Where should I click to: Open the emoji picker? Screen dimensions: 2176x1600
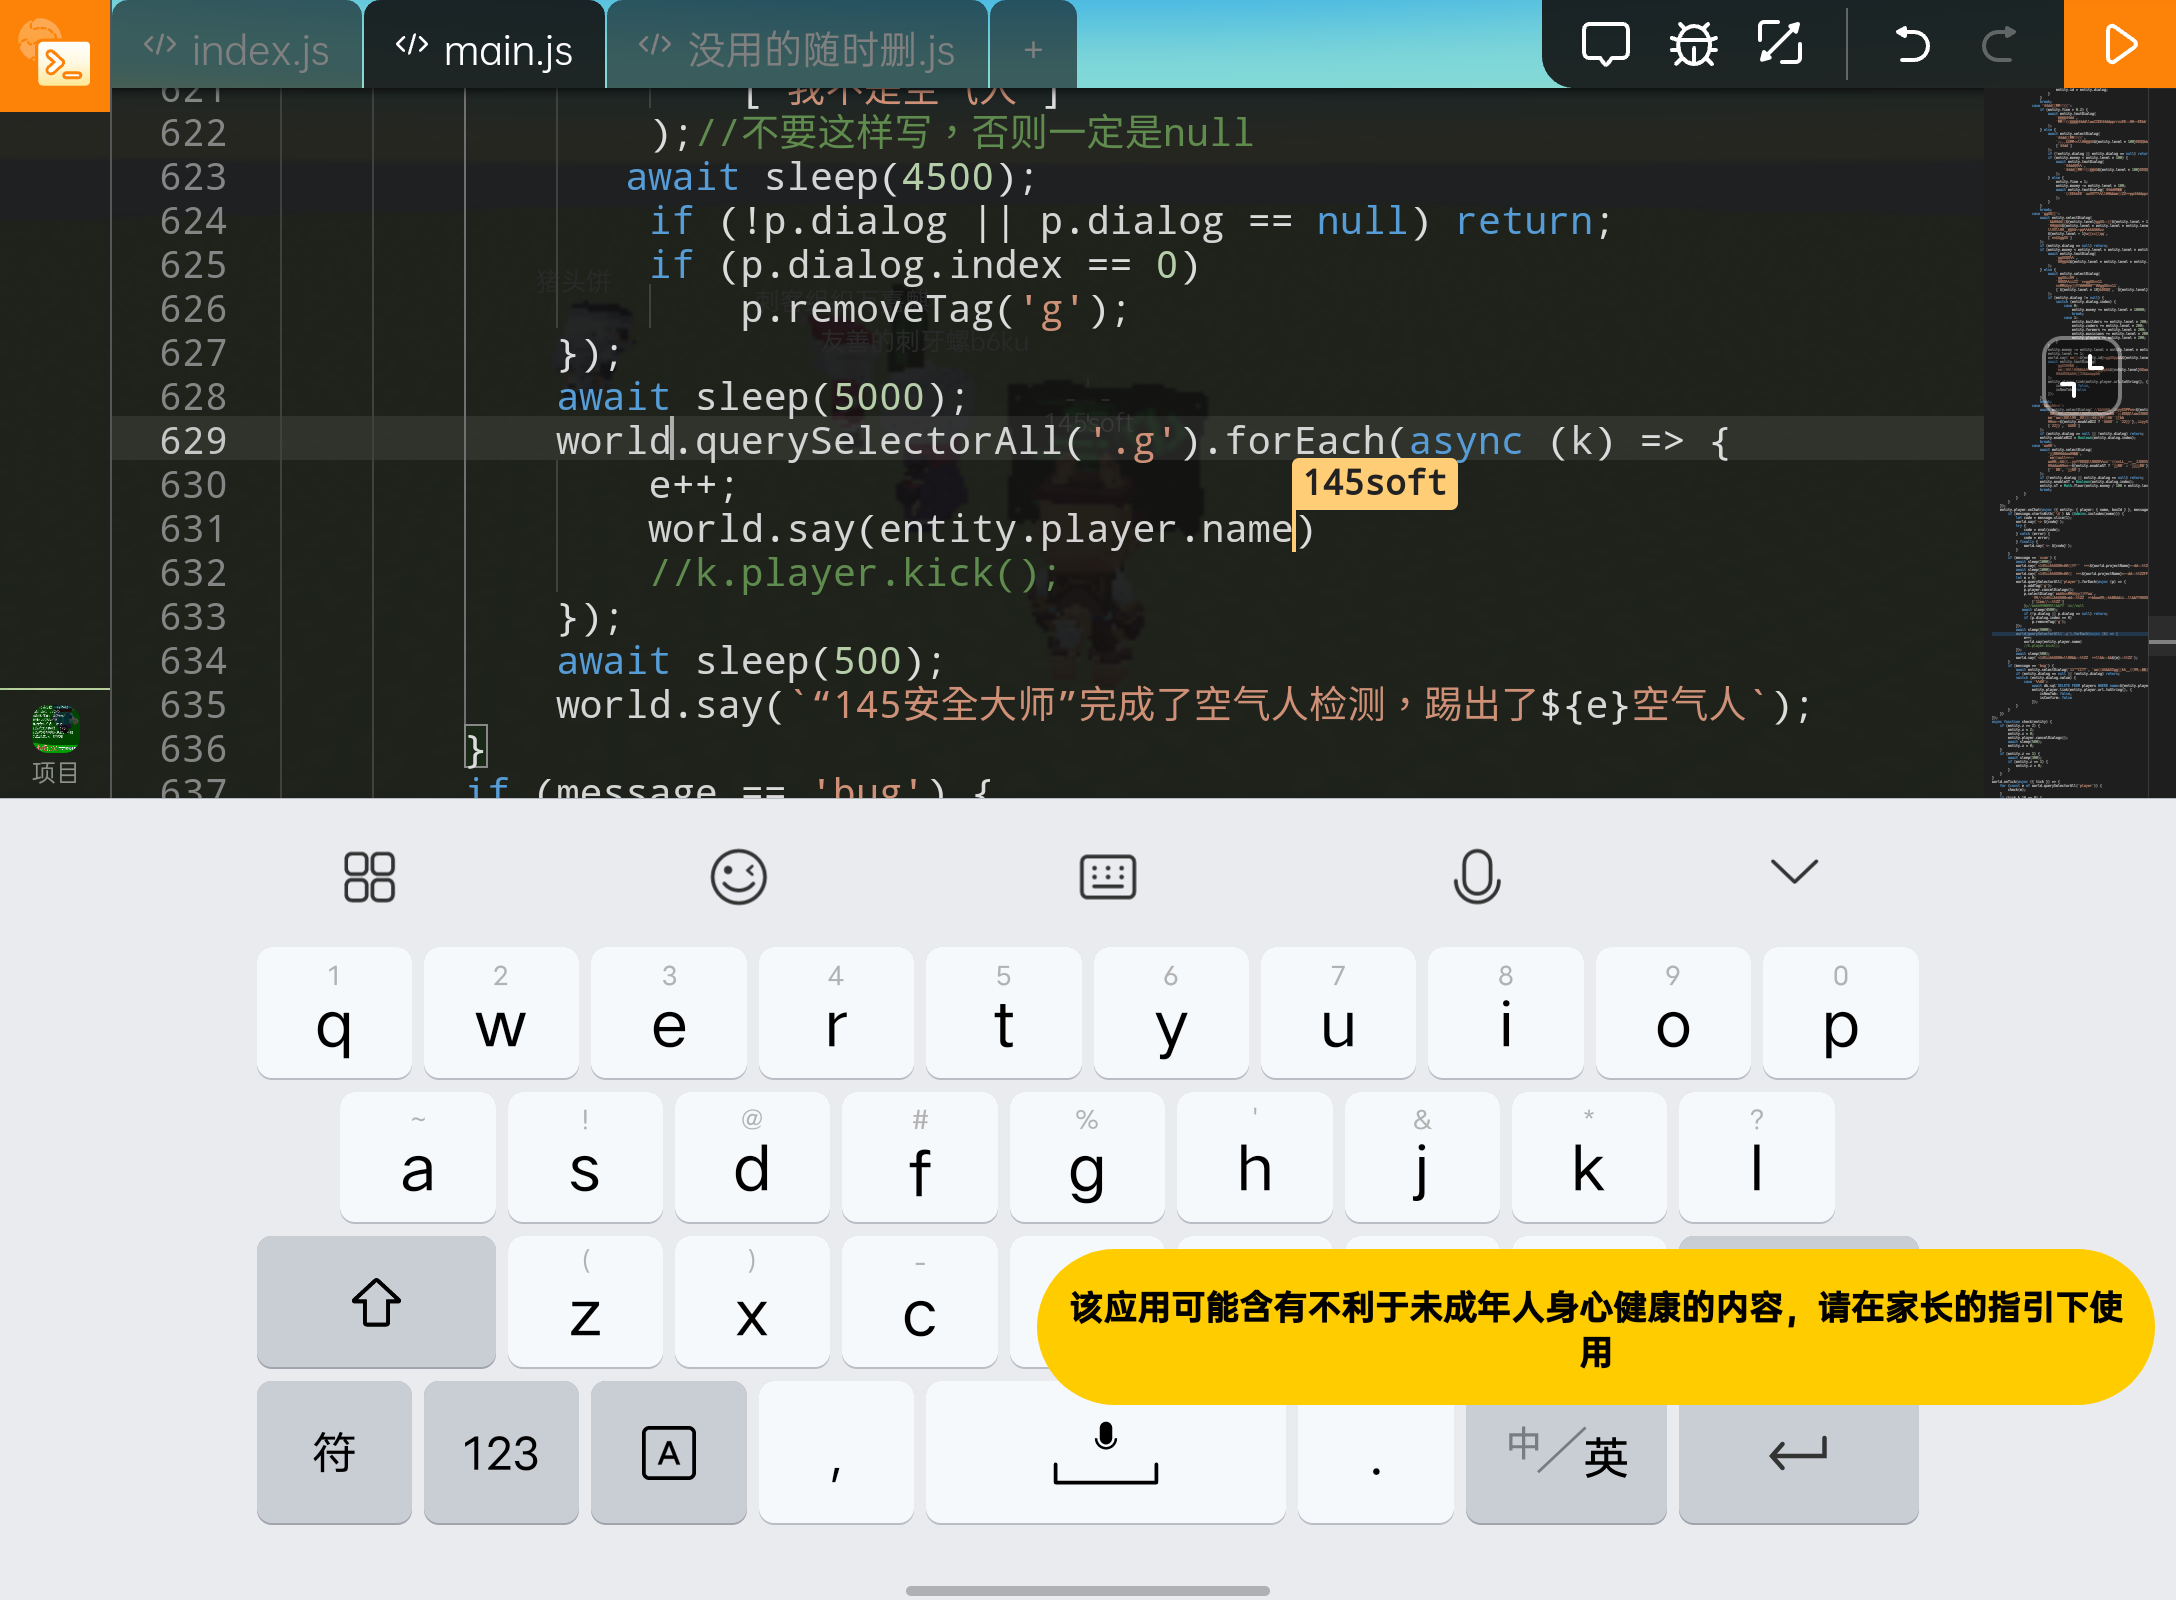point(738,877)
